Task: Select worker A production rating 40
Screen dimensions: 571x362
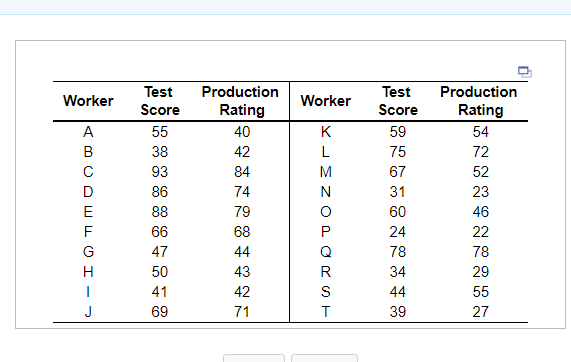Action: pyautogui.click(x=242, y=132)
